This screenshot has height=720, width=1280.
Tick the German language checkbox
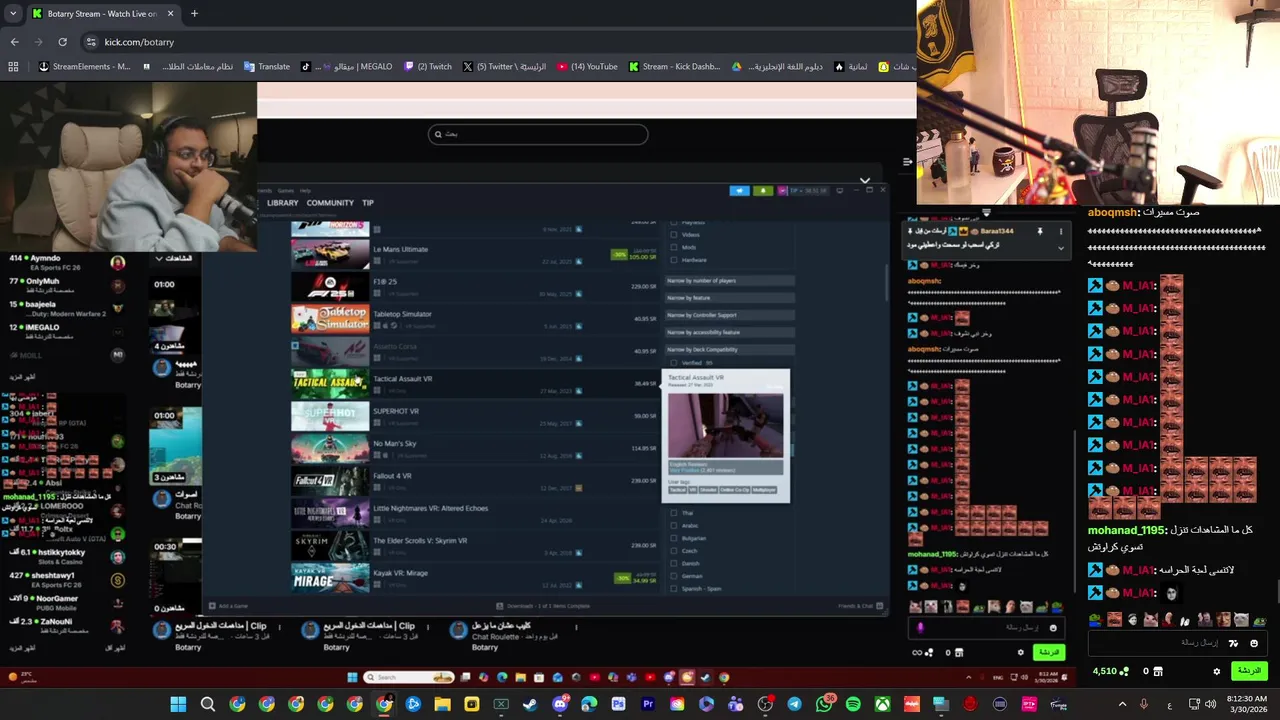pos(674,576)
